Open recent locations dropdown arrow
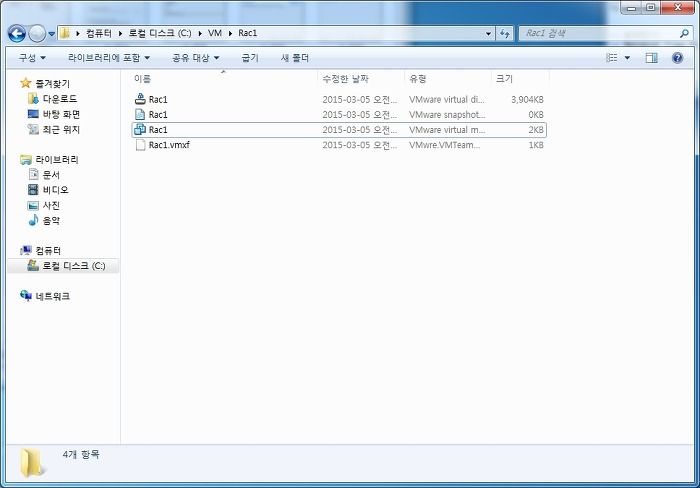 point(51,34)
